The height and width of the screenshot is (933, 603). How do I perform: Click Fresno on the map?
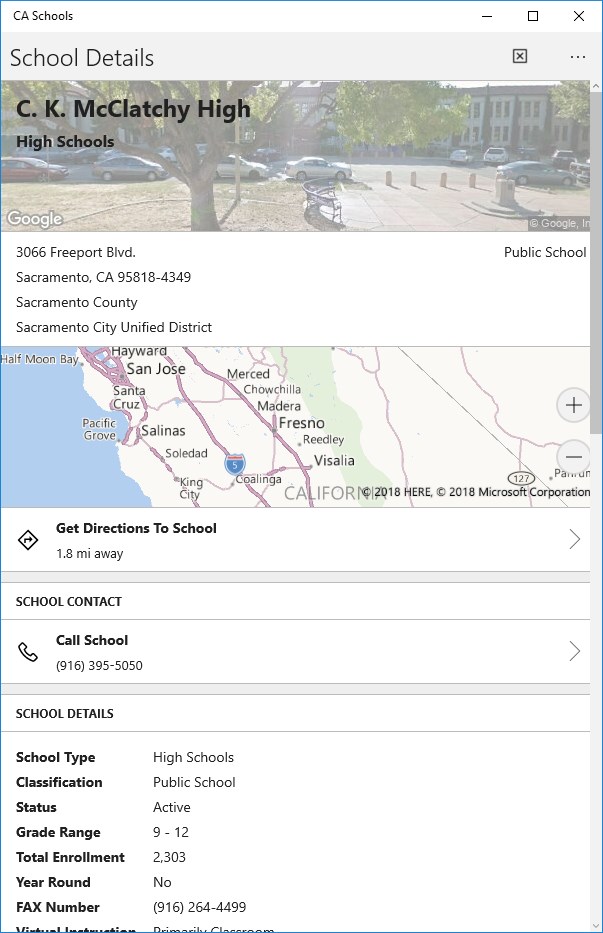point(301,423)
